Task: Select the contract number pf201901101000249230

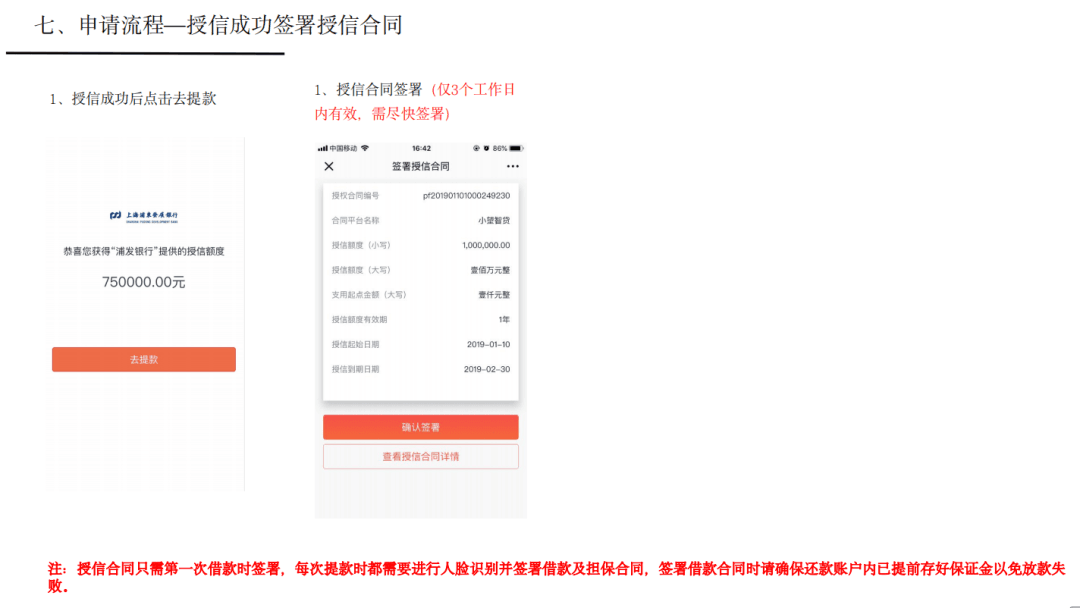Action: [x=466, y=196]
